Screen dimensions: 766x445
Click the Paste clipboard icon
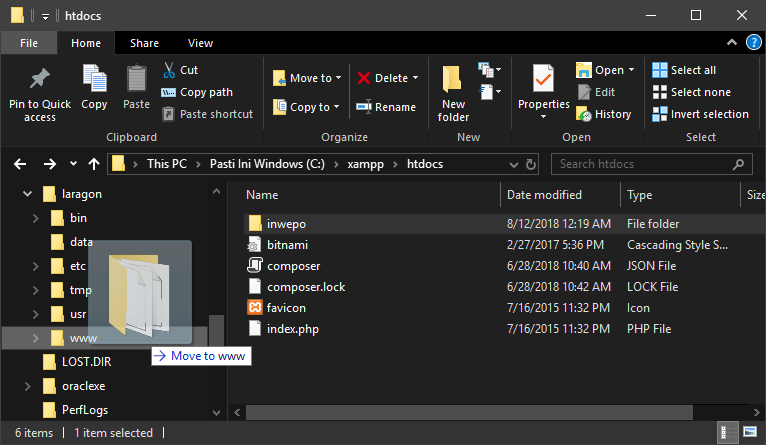[x=137, y=80]
